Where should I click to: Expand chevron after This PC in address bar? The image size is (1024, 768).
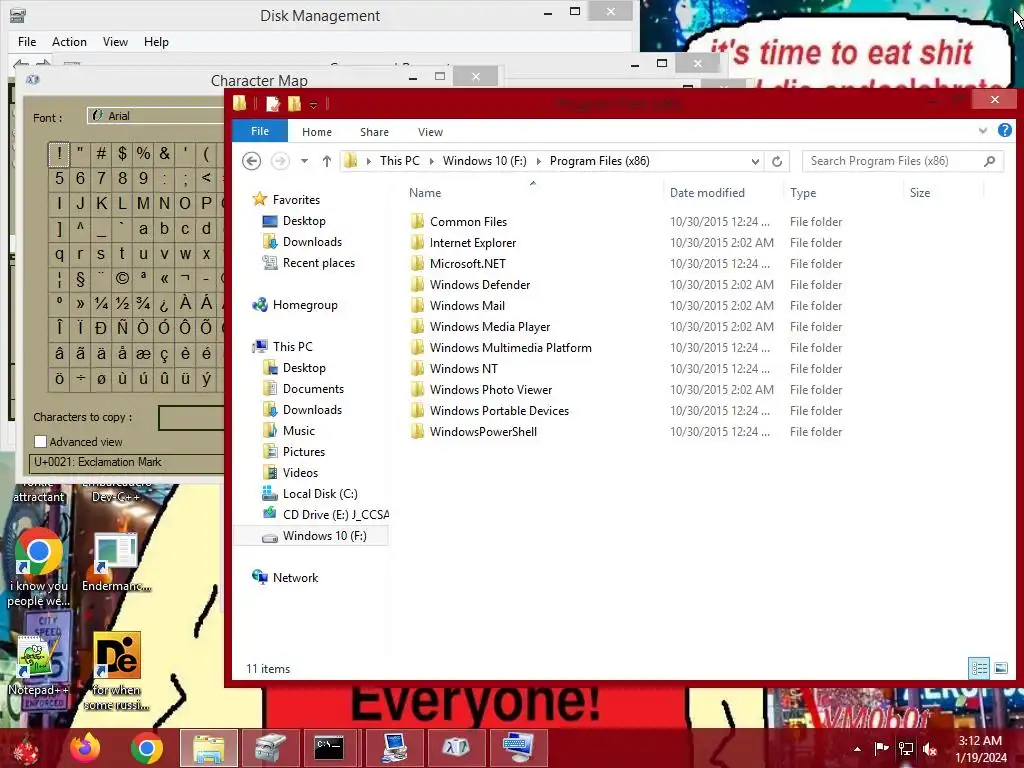tap(432, 161)
